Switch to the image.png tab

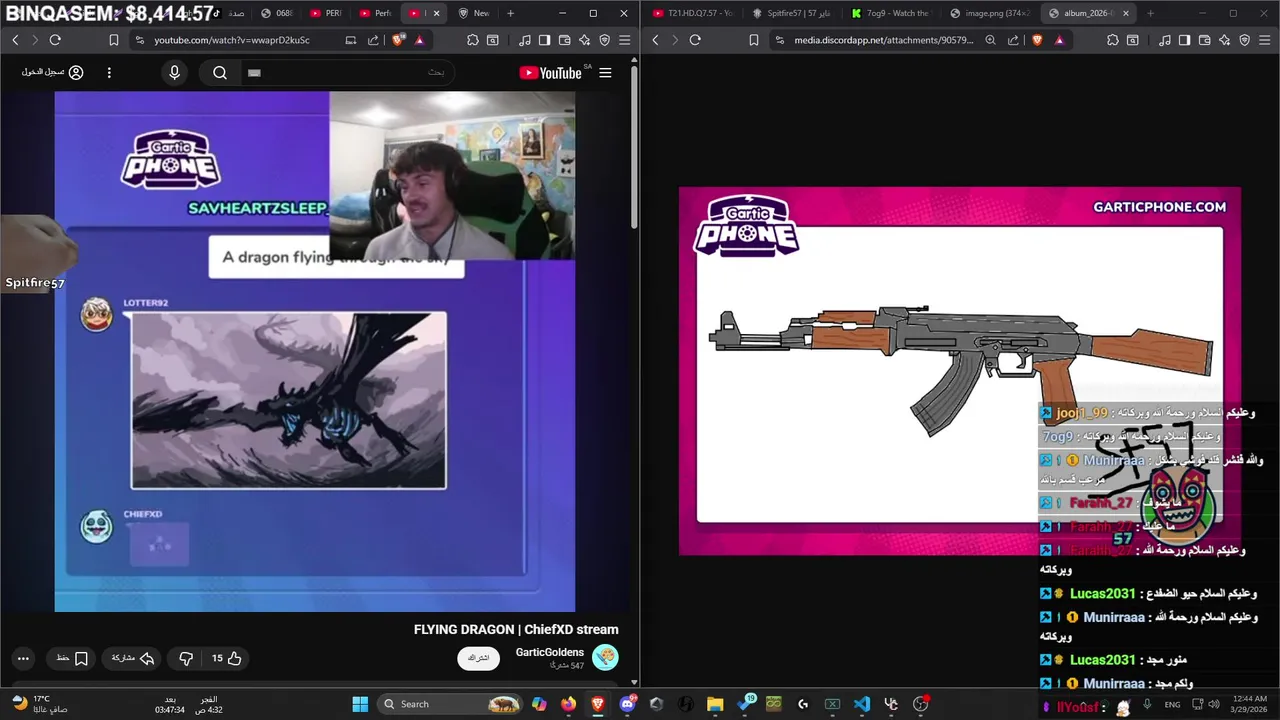[x=989, y=13]
